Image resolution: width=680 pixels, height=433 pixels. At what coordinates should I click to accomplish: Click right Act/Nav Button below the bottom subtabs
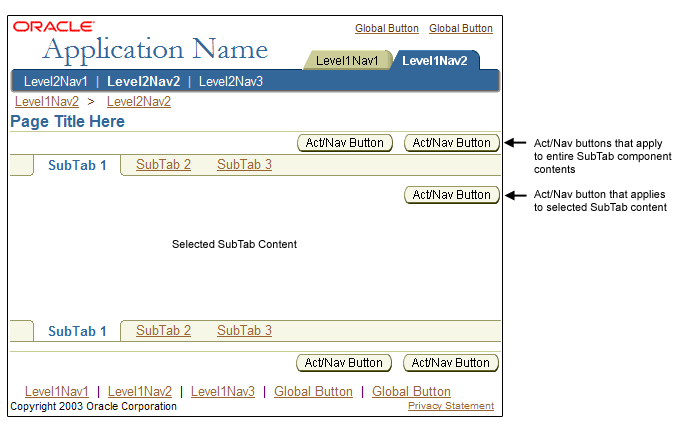pos(451,363)
